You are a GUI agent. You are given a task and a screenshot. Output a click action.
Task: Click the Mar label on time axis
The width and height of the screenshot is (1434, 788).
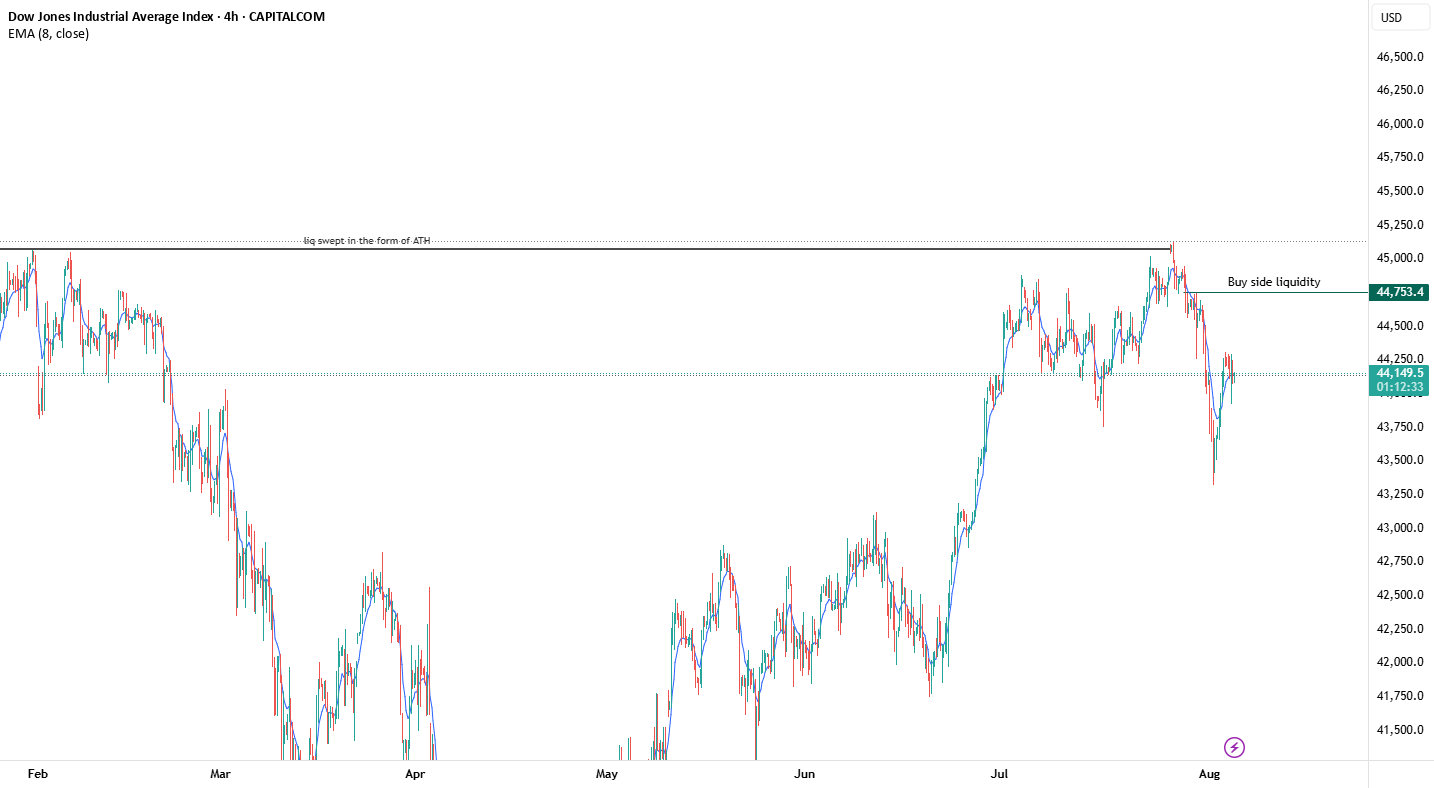[x=221, y=774]
